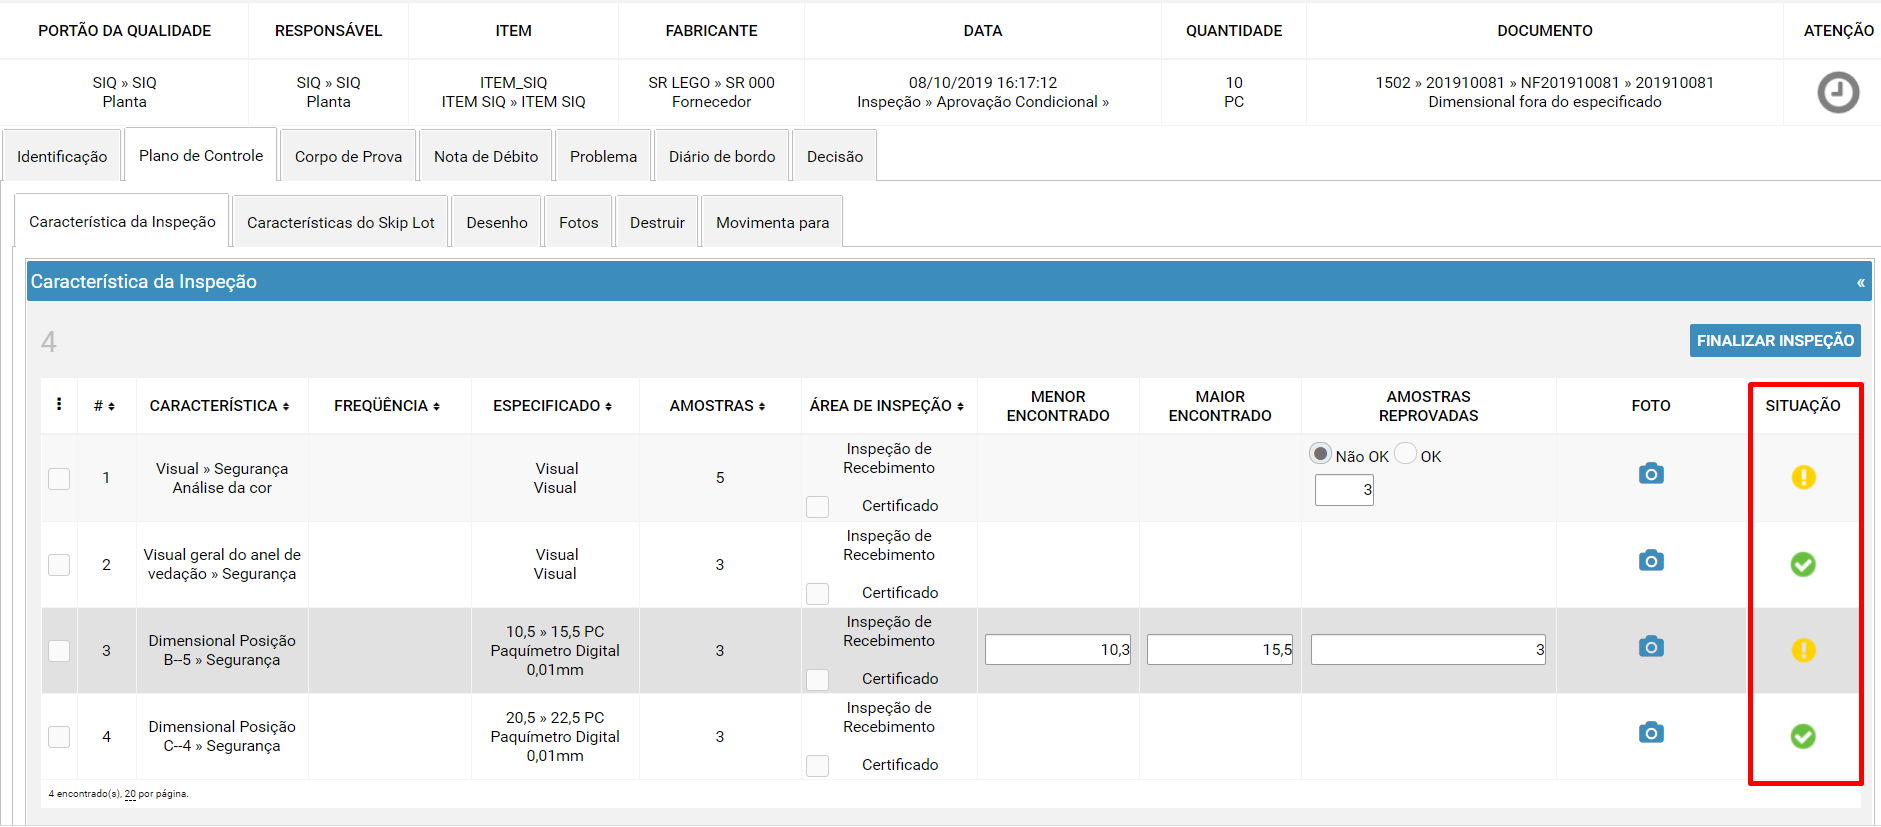The image size is (1881, 827).
Task: Edit Amostras Reprovadas field in row 3
Action: coord(1428,650)
